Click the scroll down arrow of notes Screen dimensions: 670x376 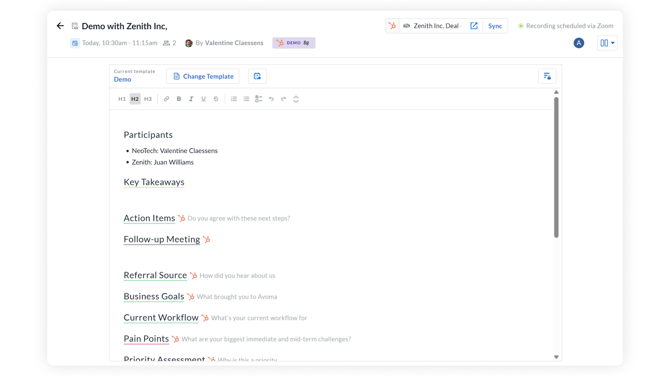click(556, 357)
